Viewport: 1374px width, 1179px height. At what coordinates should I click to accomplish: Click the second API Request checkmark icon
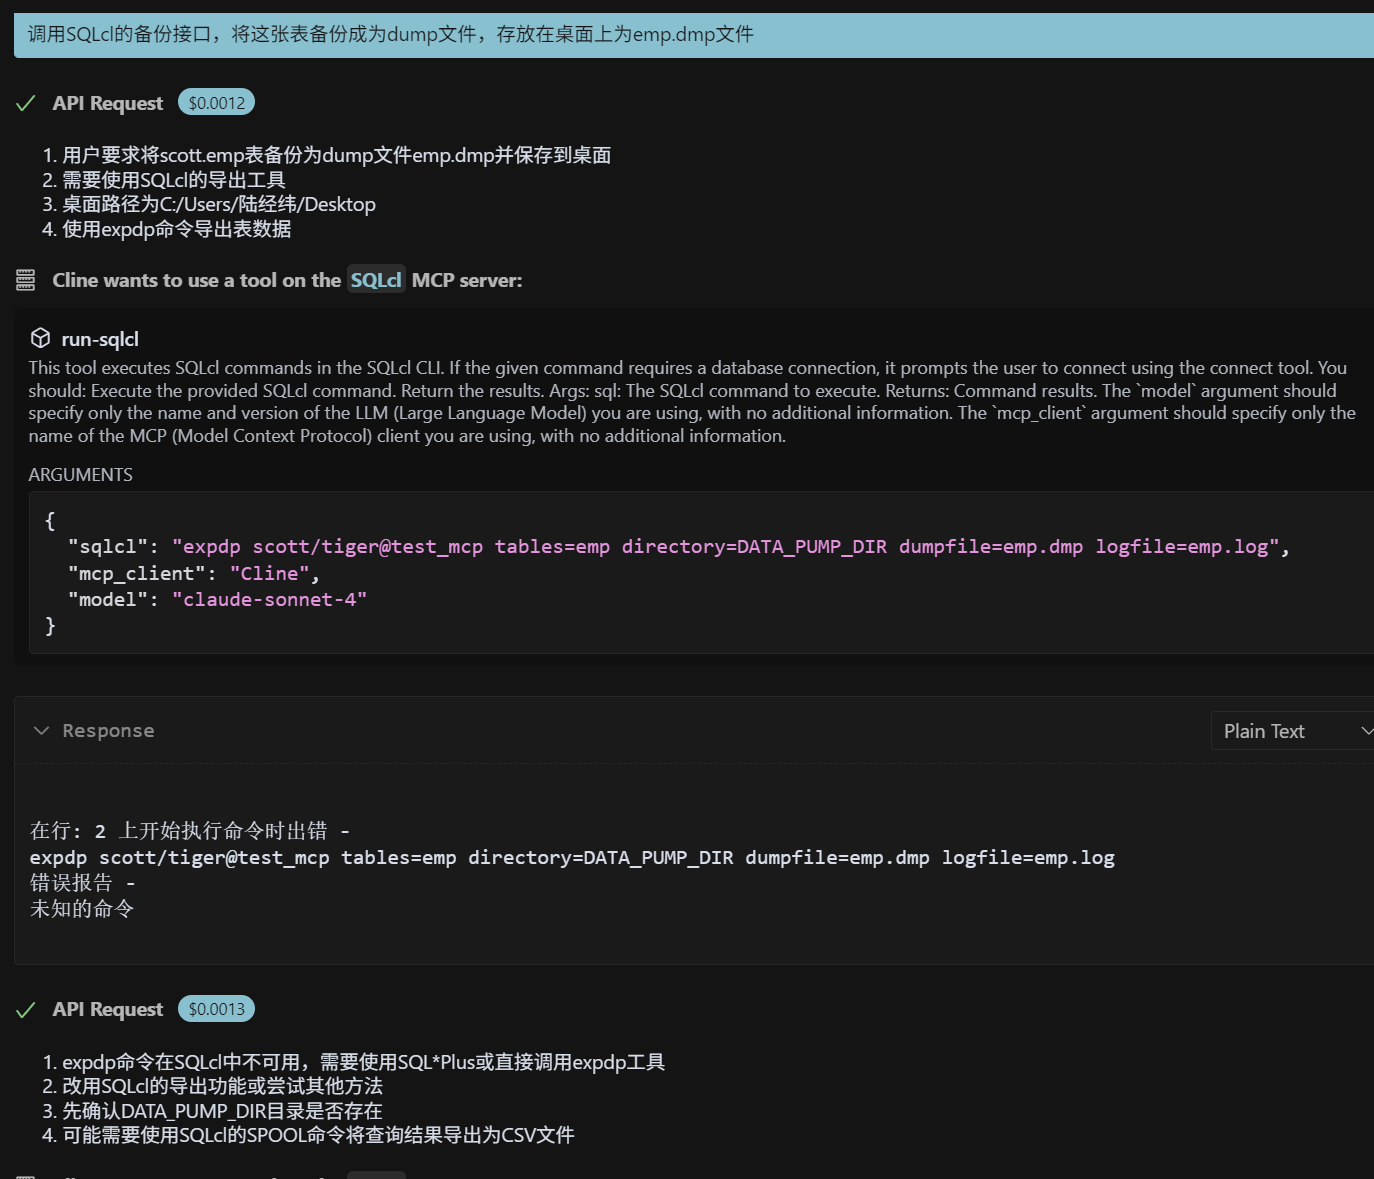[26, 1010]
